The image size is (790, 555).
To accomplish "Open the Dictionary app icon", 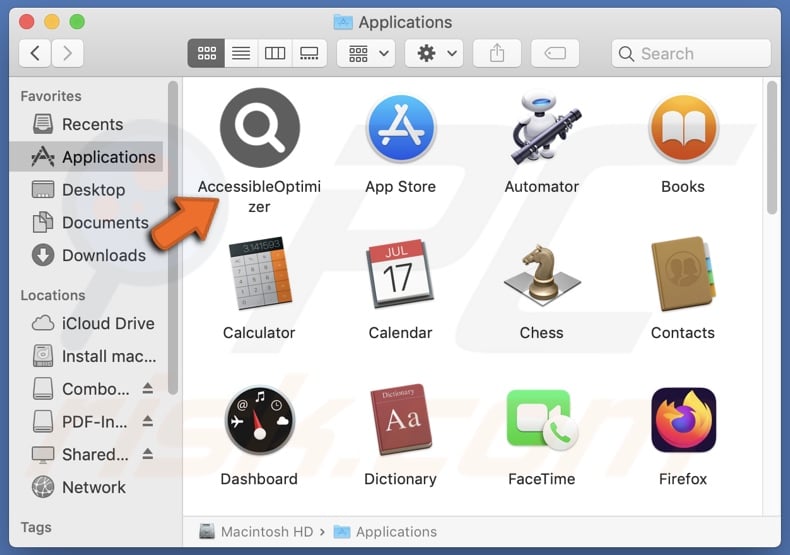I will (x=401, y=419).
